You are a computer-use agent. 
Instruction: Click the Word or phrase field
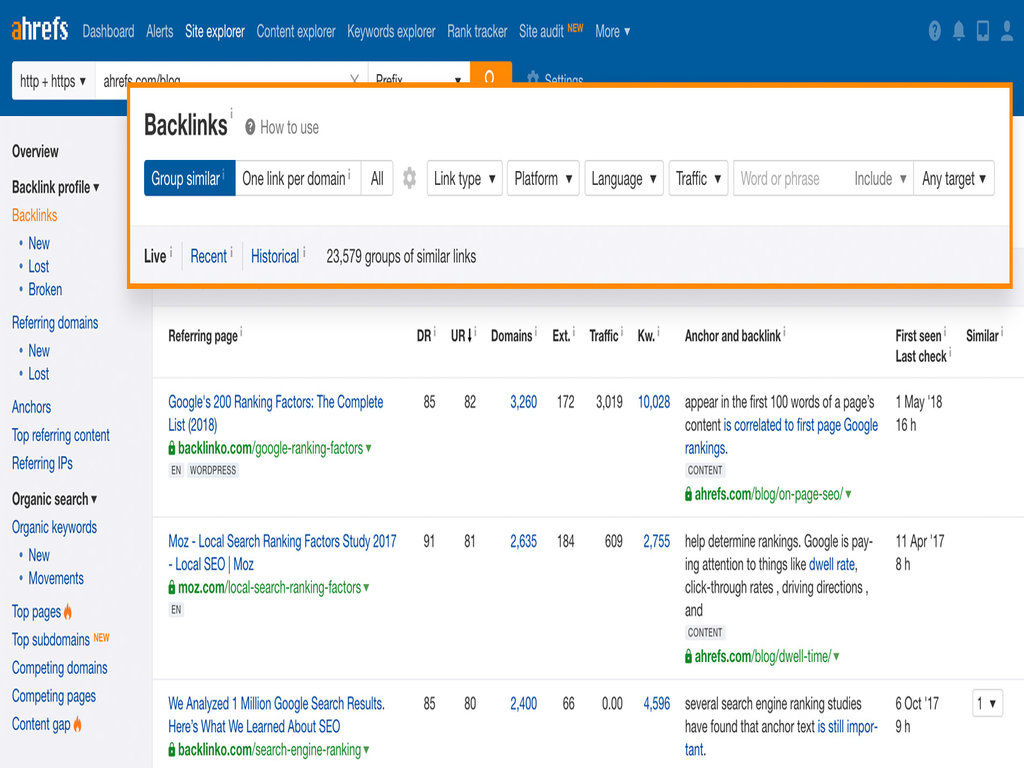[x=791, y=178]
